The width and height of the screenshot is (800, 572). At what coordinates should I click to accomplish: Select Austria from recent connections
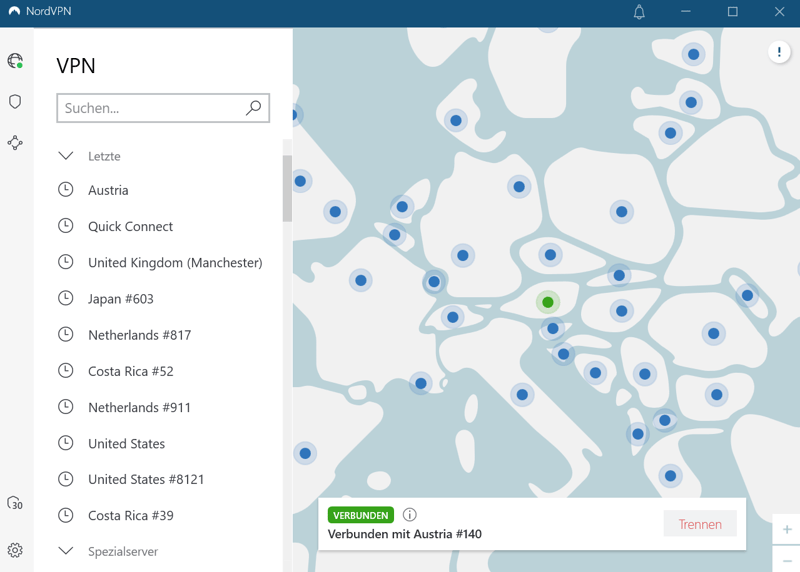(108, 190)
